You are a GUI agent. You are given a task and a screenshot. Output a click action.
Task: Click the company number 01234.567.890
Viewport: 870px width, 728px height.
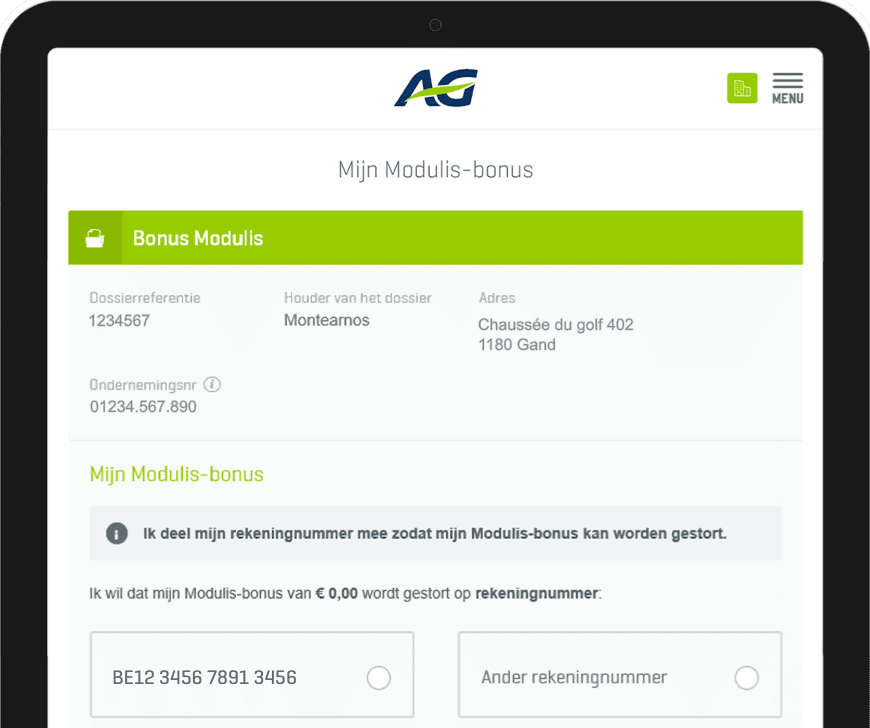(143, 407)
